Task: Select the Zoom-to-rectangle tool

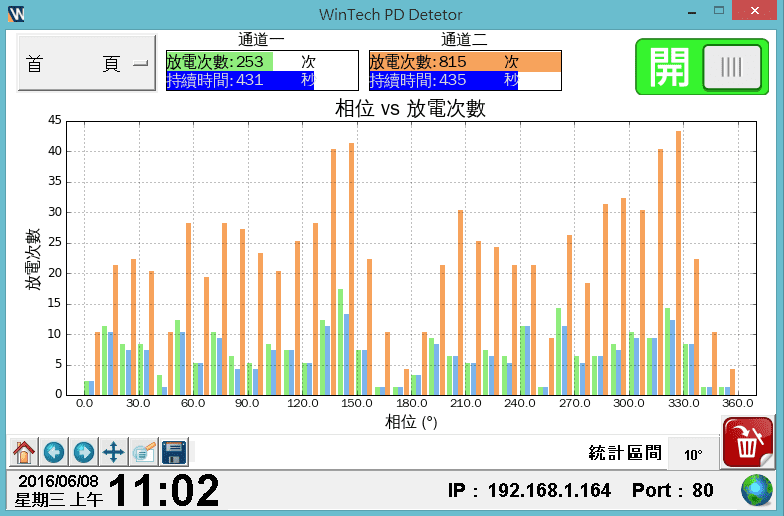Action: (x=144, y=452)
